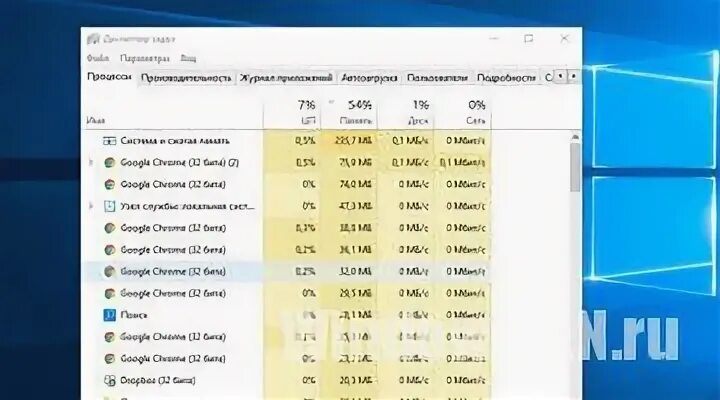Select the Система и сжатая память row name
The height and width of the screenshot is (400, 720).
[174, 141]
